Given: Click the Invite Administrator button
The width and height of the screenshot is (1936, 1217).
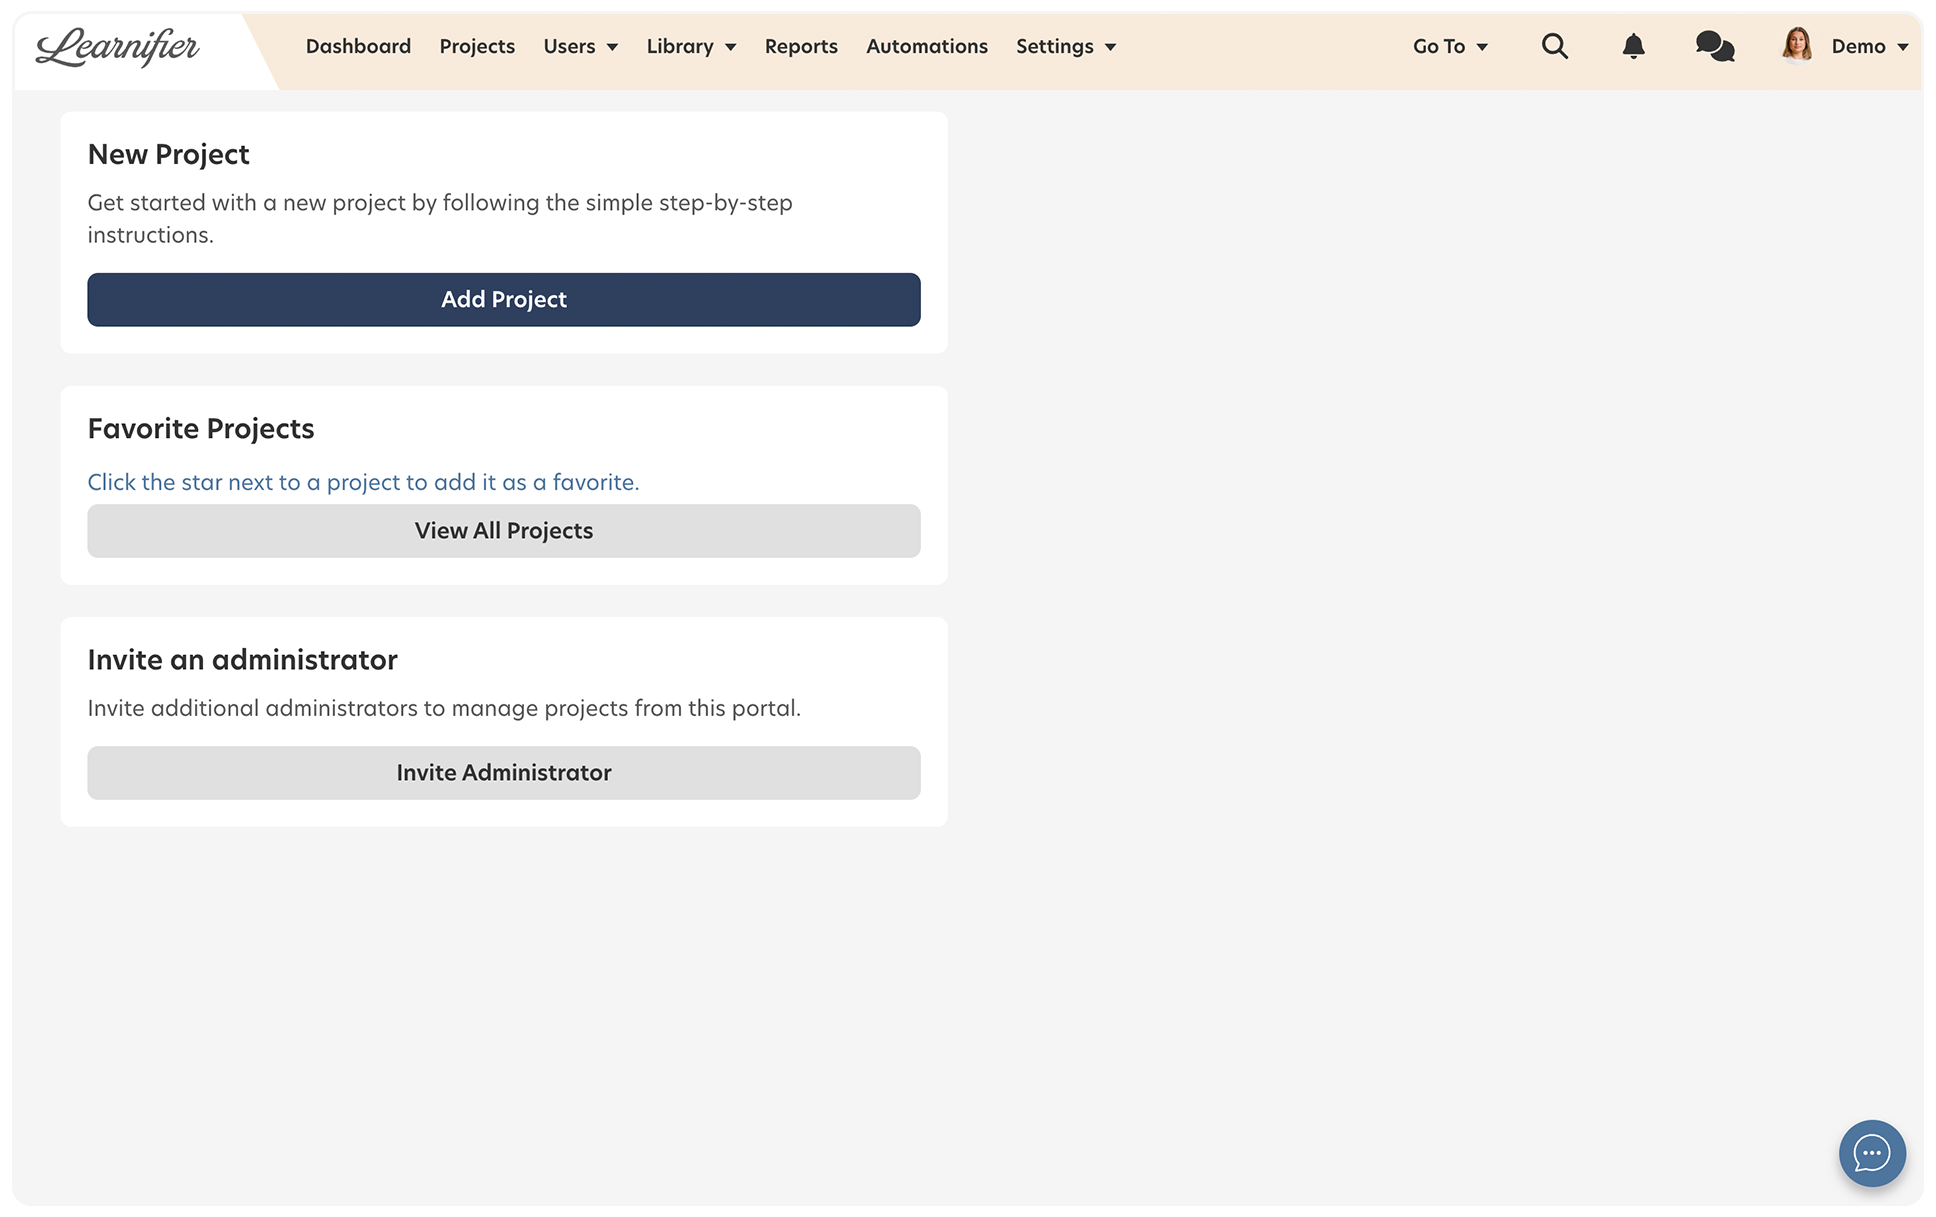Looking at the screenshot, I should tap(504, 773).
